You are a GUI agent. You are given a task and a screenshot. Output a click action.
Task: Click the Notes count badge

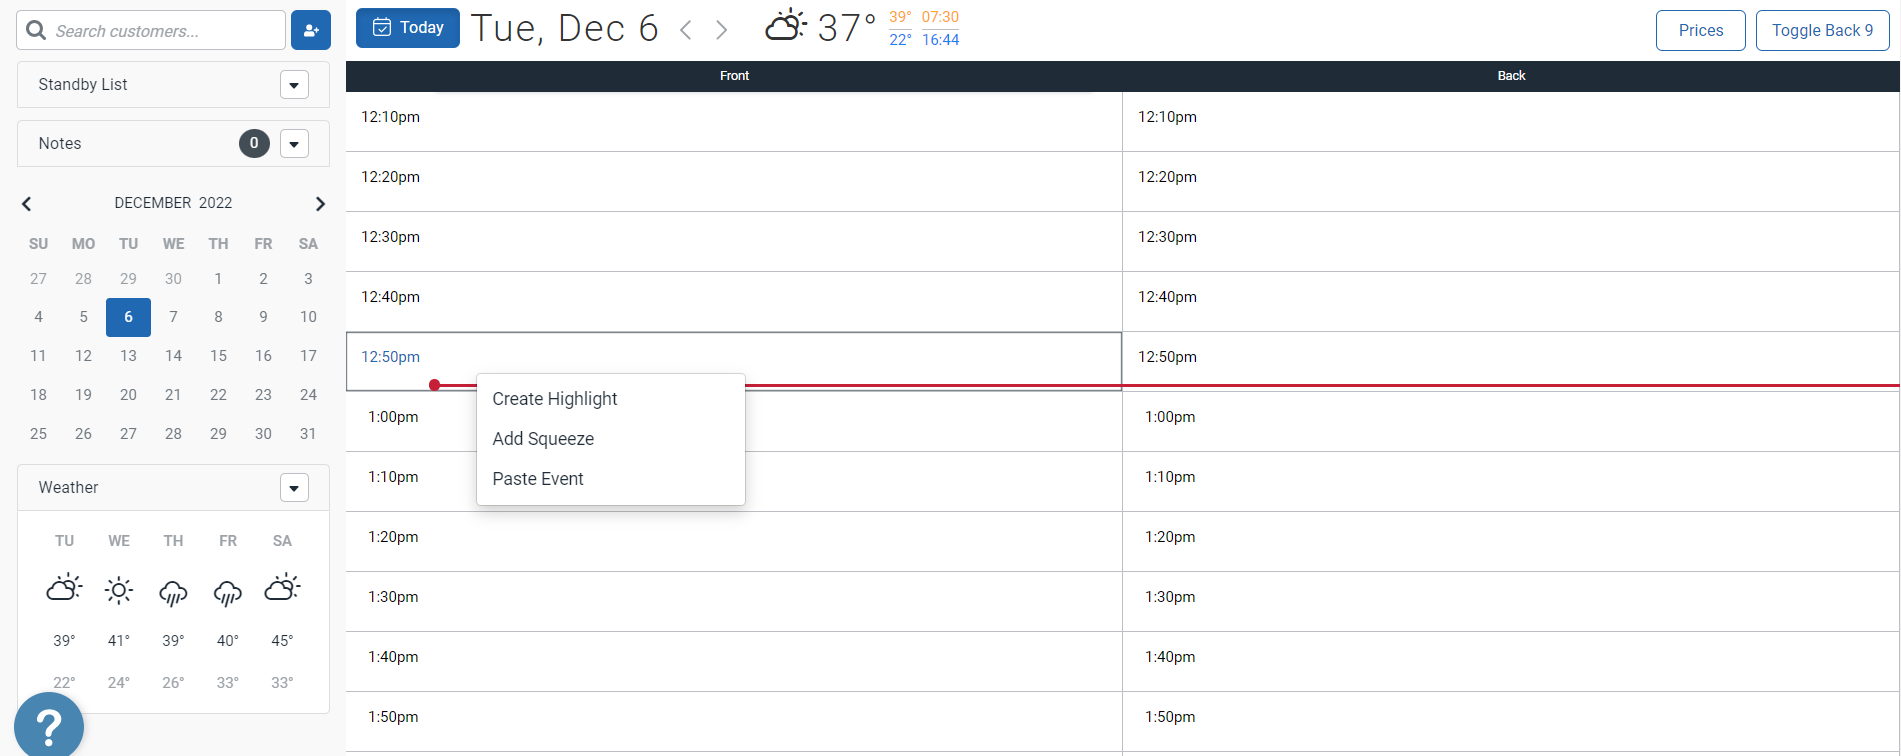pos(254,143)
